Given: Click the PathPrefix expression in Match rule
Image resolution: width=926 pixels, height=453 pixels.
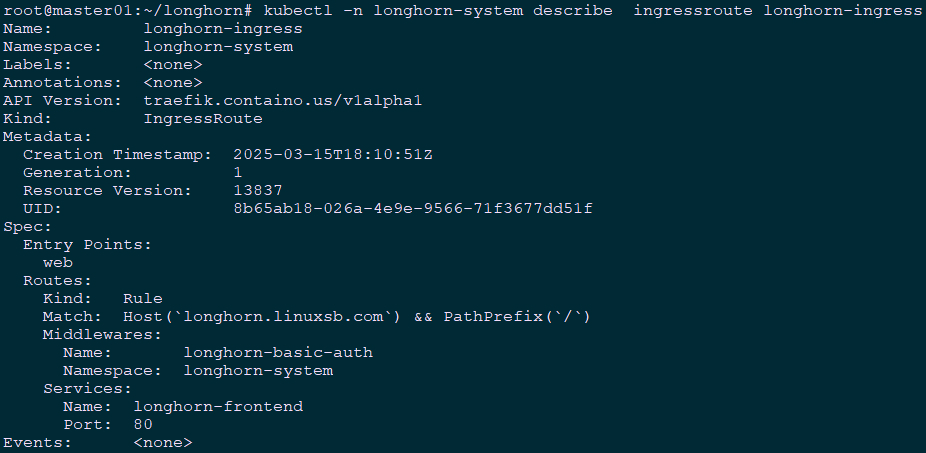Looking at the screenshot, I should click(x=517, y=317).
